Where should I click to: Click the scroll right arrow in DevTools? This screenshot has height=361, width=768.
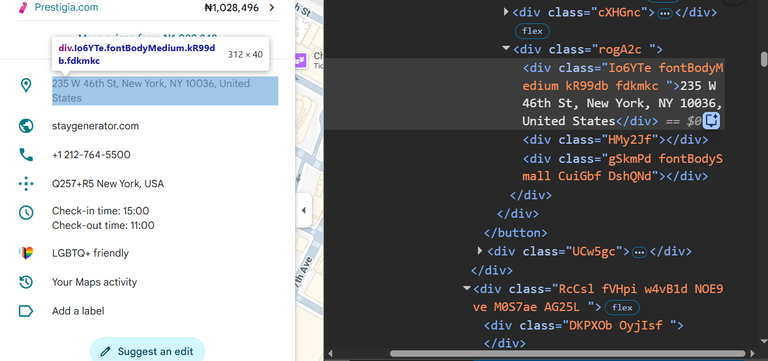click(x=754, y=353)
